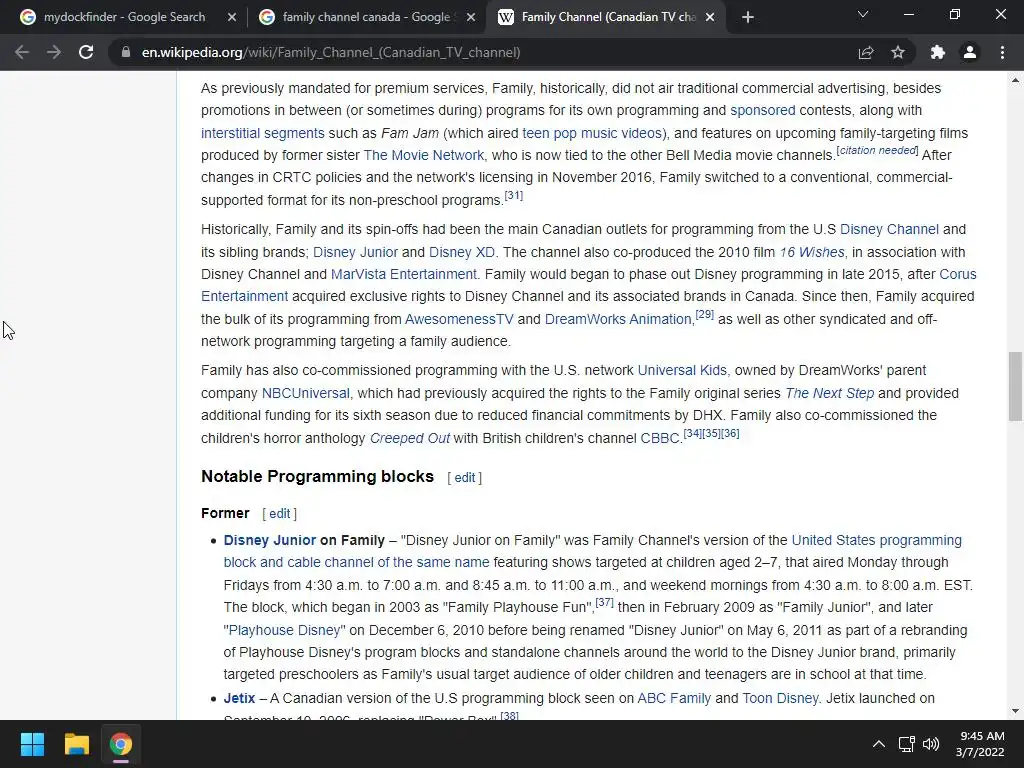Click page scrollbar thumb
The height and width of the screenshot is (768, 1024).
tap(1015, 387)
